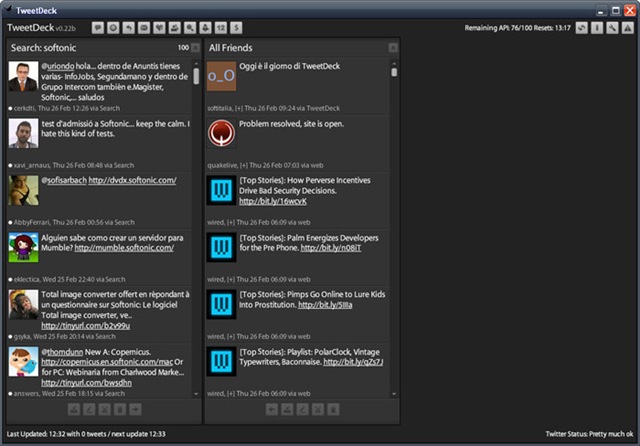Open the copernicus.en.softonic.com/mac link
This screenshot has height=446, width=640.
tap(107, 362)
